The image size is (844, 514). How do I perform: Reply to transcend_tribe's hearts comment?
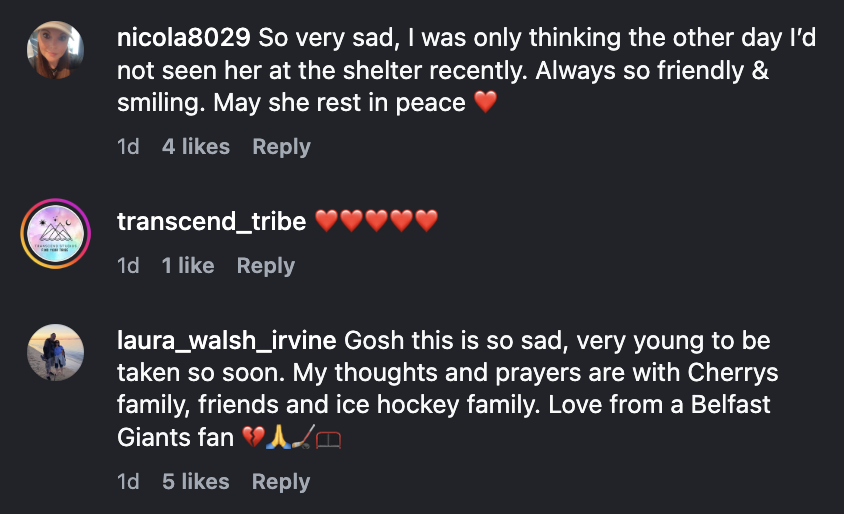(265, 266)
